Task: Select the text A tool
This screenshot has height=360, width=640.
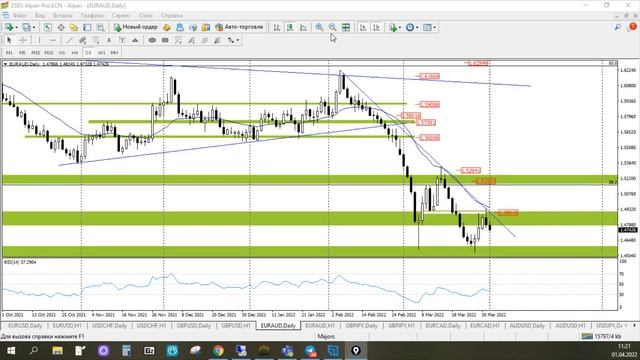Action: (x=109, y=40)
